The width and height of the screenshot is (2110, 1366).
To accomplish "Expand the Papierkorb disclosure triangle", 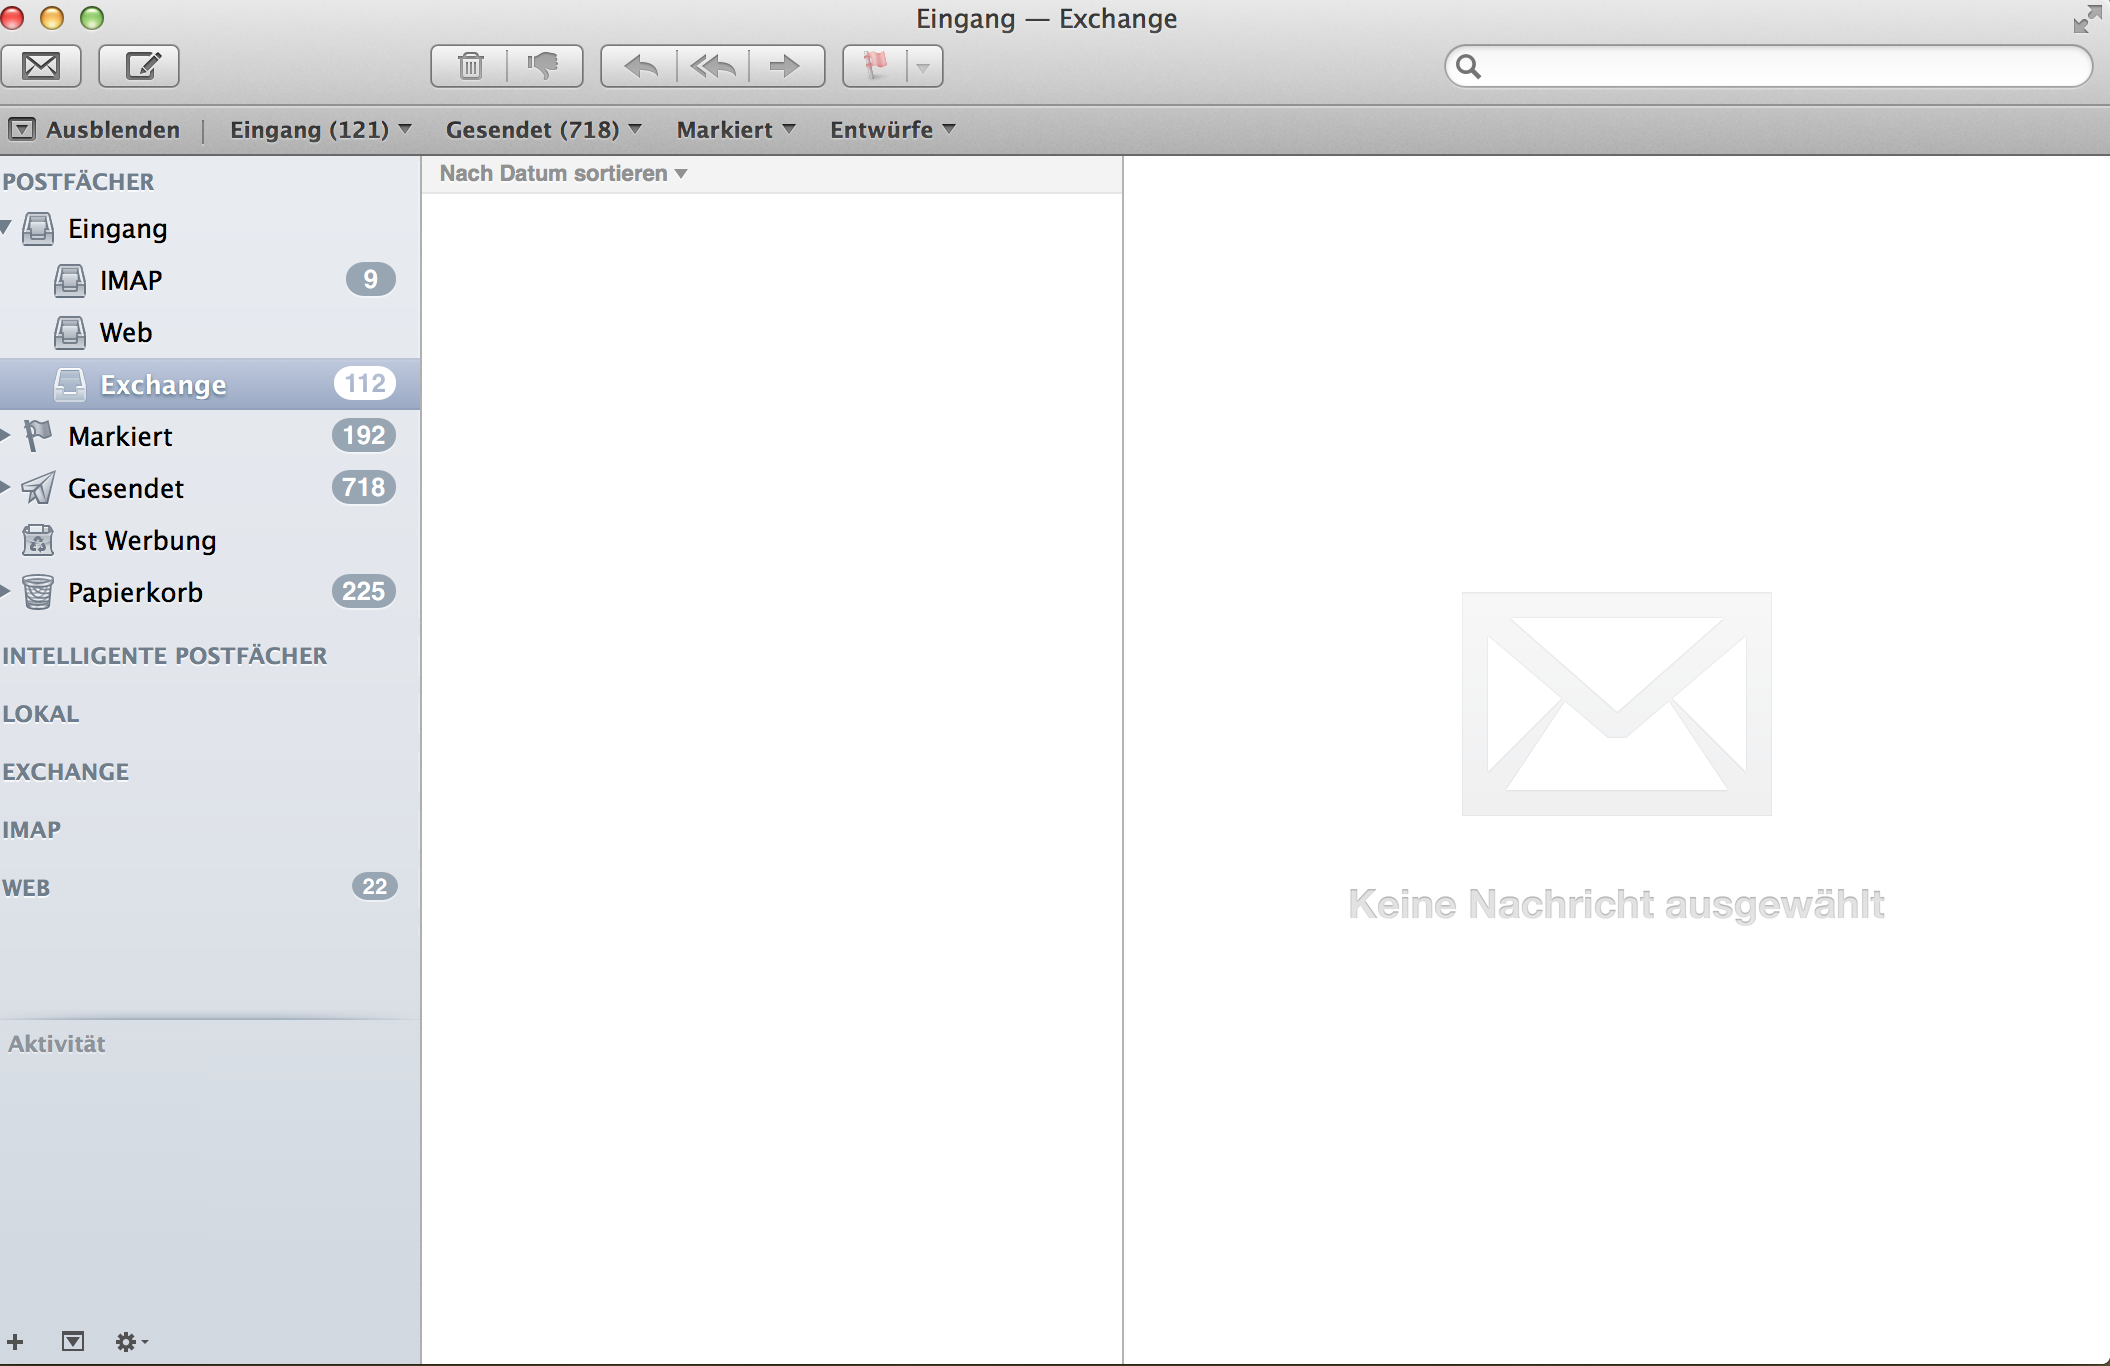I will coord(6,591).
